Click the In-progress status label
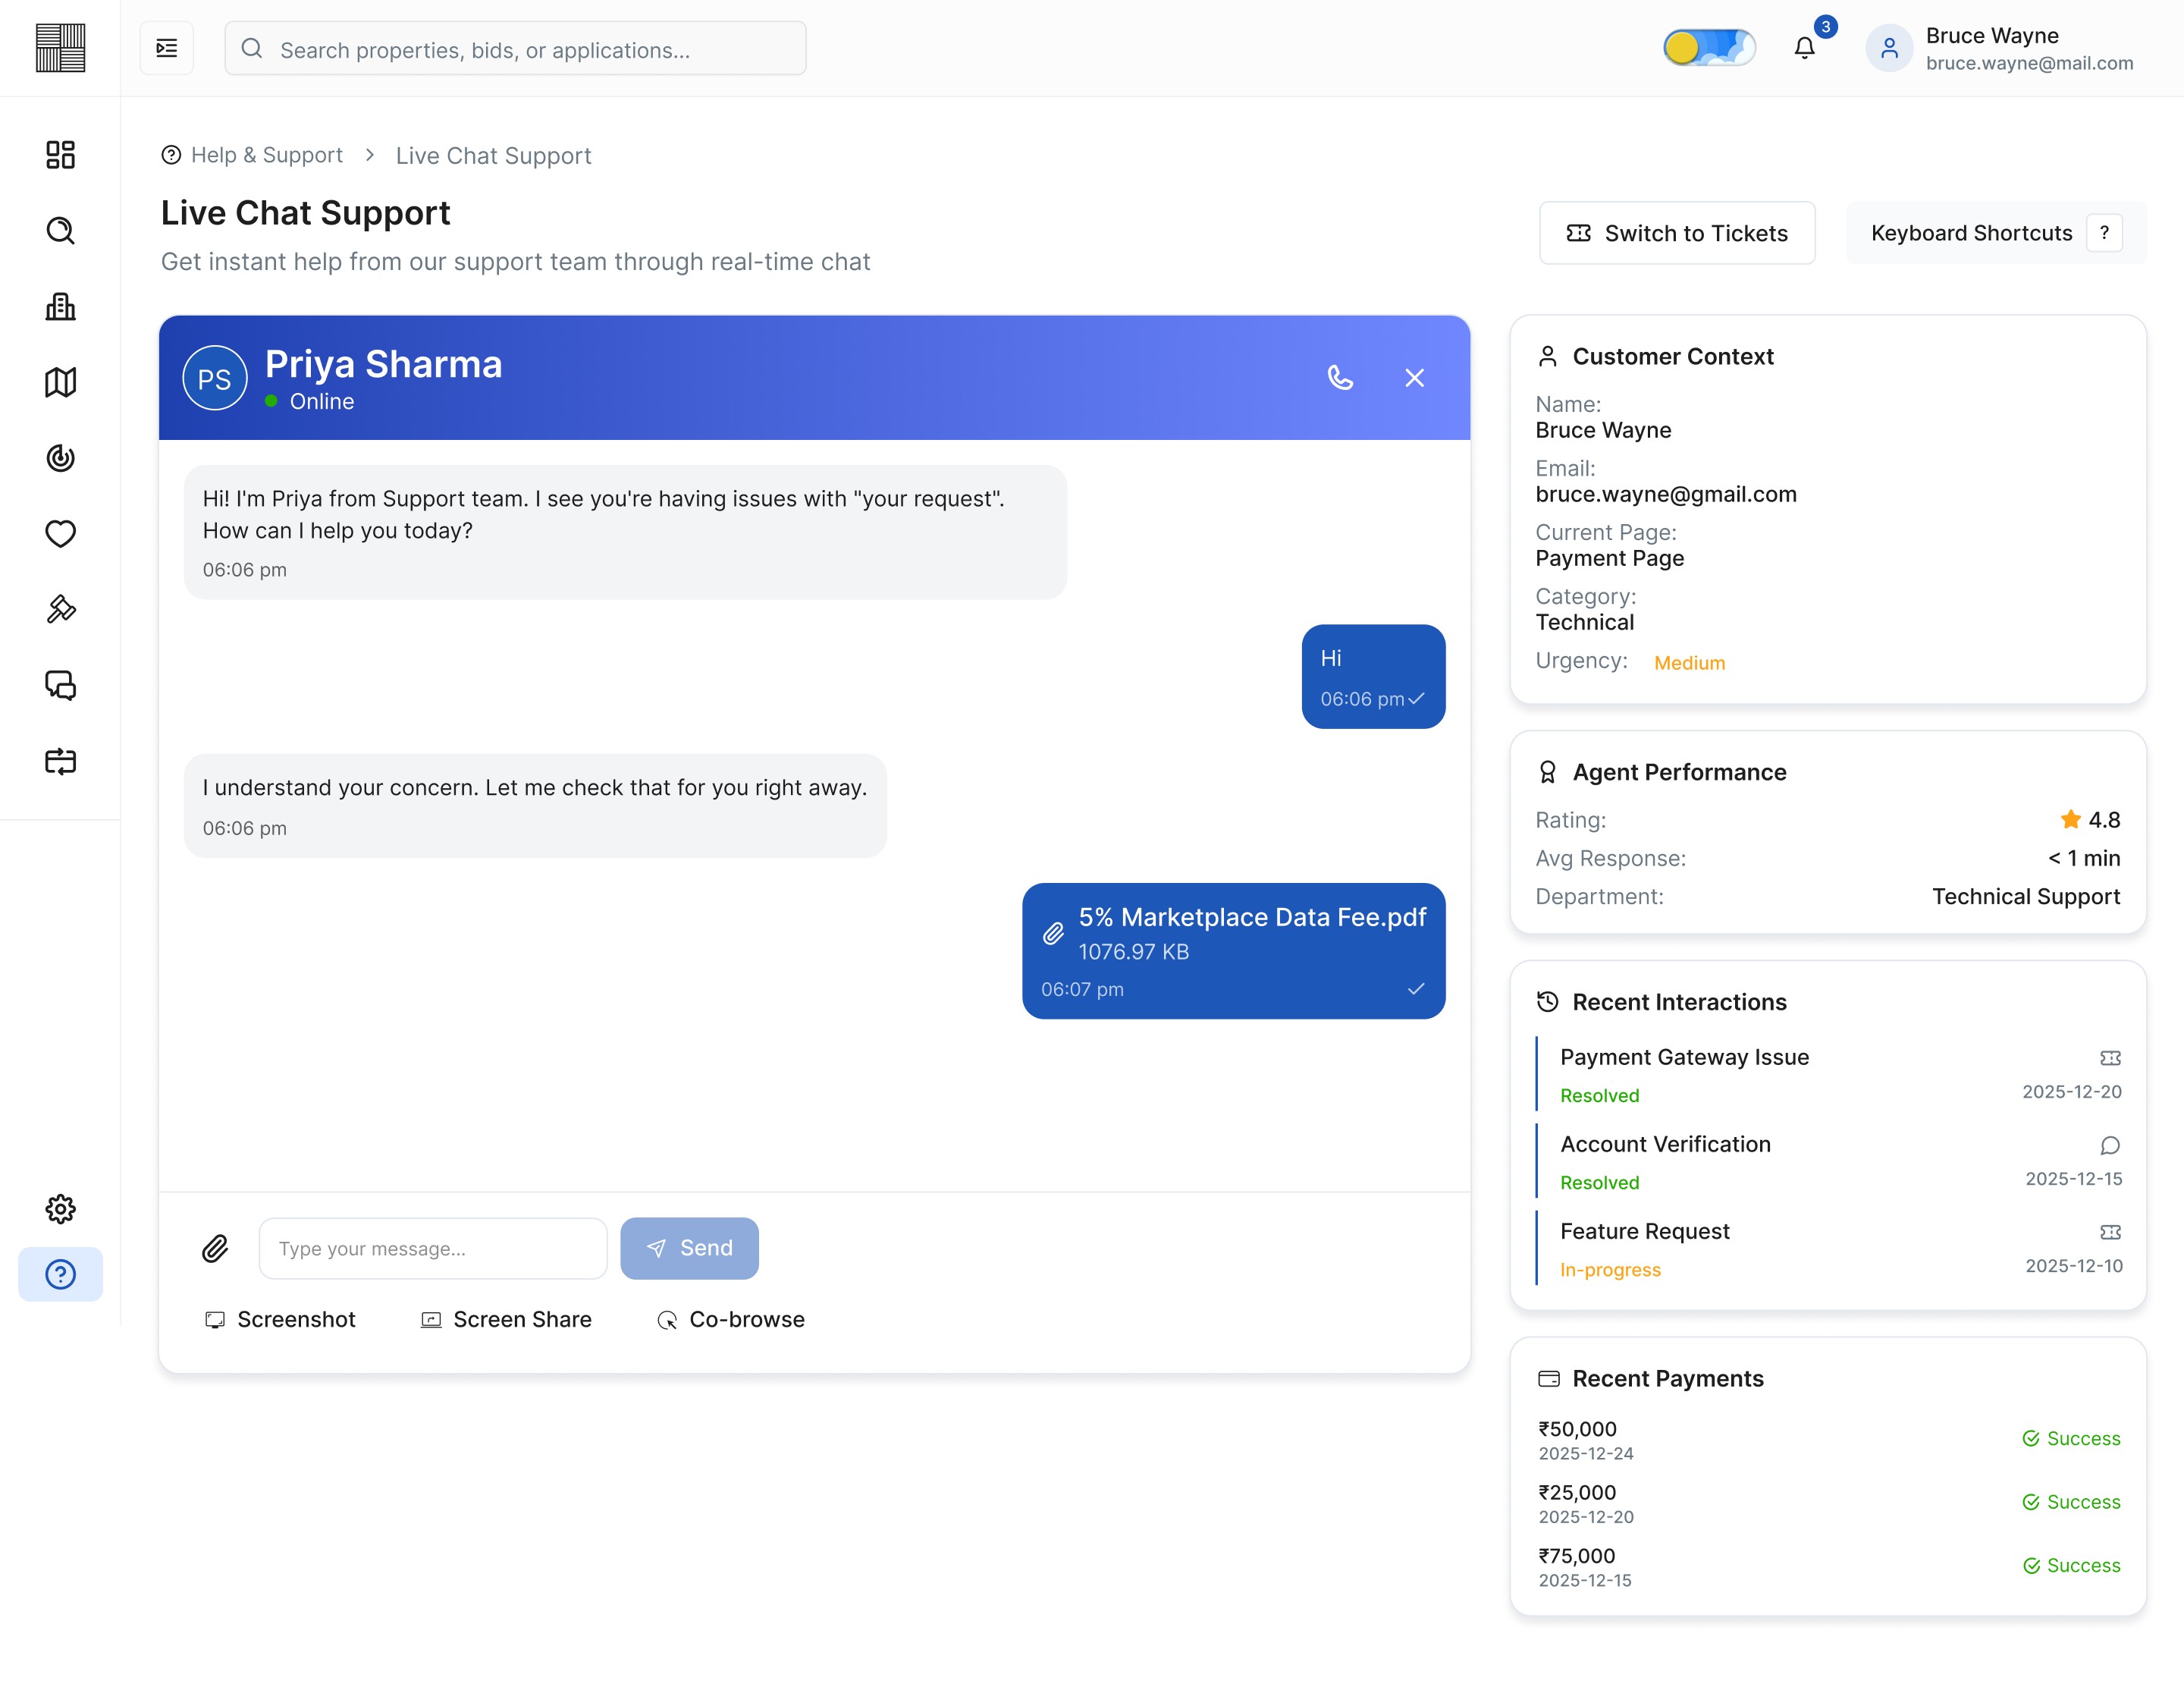The height and width of the screenshot is (1687, 2184). [x=1610, y=1270]
